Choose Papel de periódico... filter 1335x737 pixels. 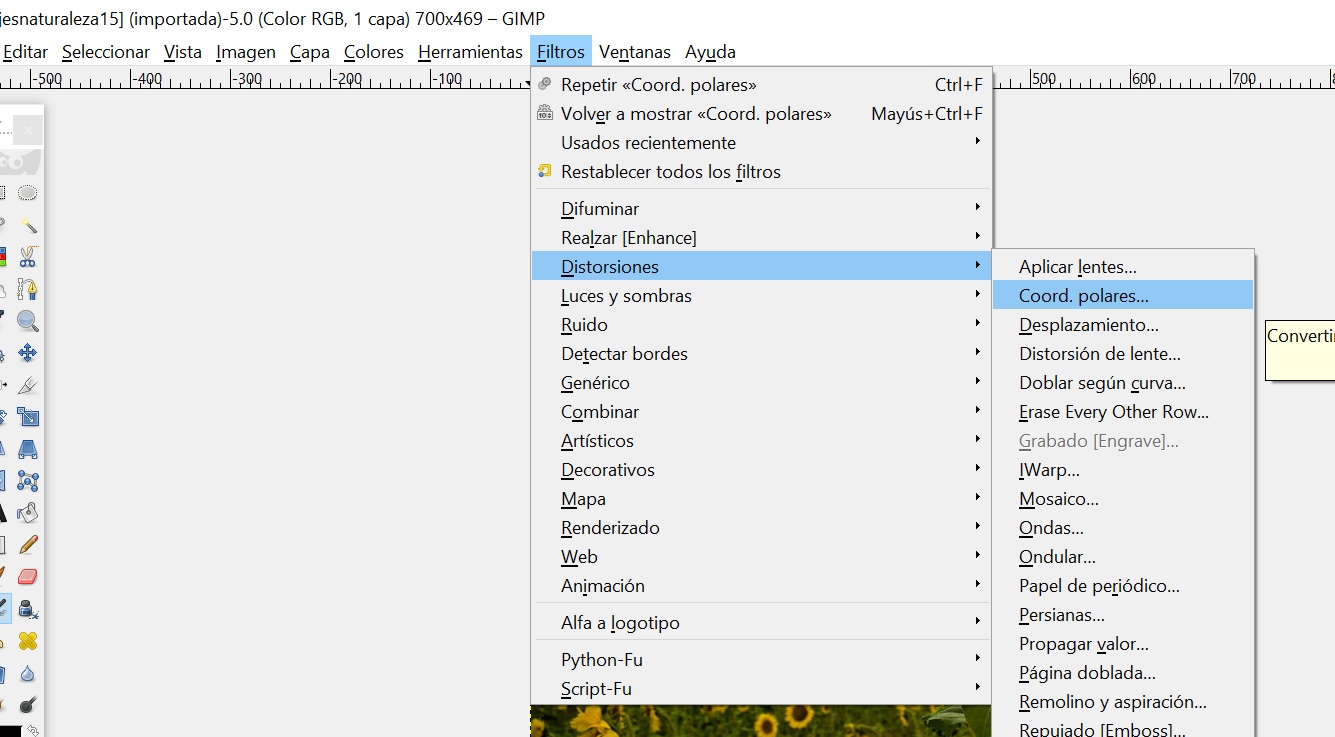(x=1123, y=585)
